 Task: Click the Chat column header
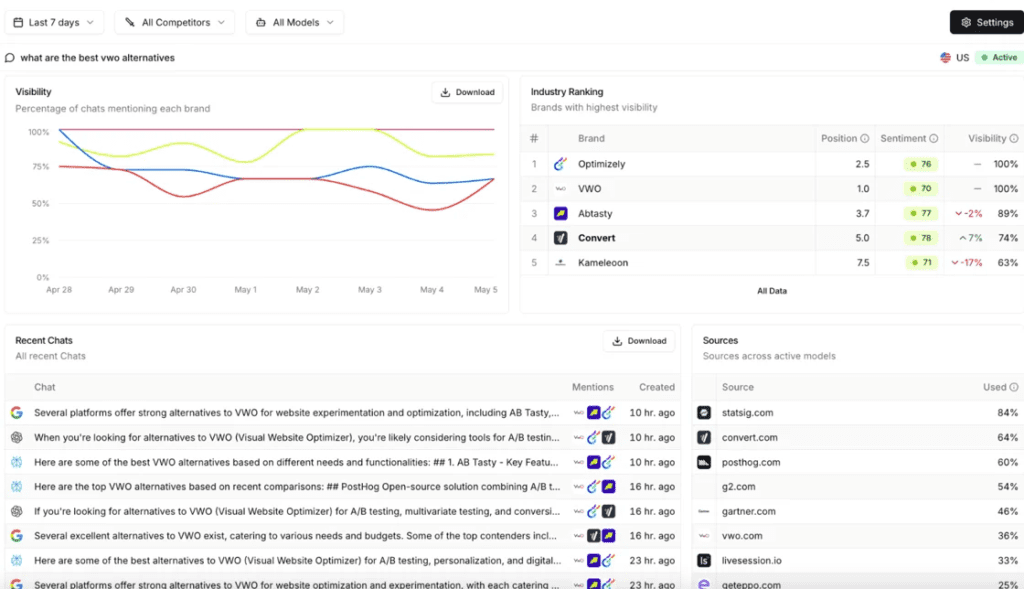click(44, 387)
